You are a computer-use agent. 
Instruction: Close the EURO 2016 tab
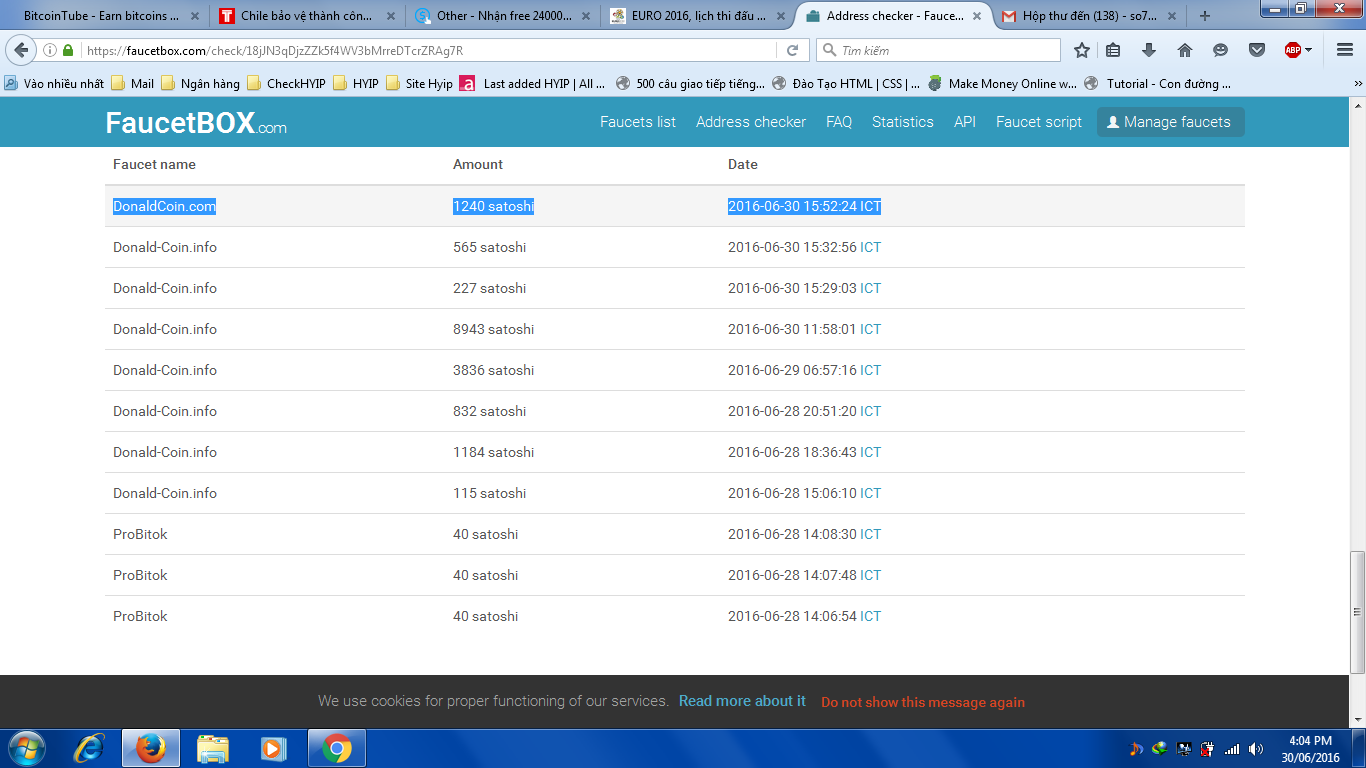781,16
